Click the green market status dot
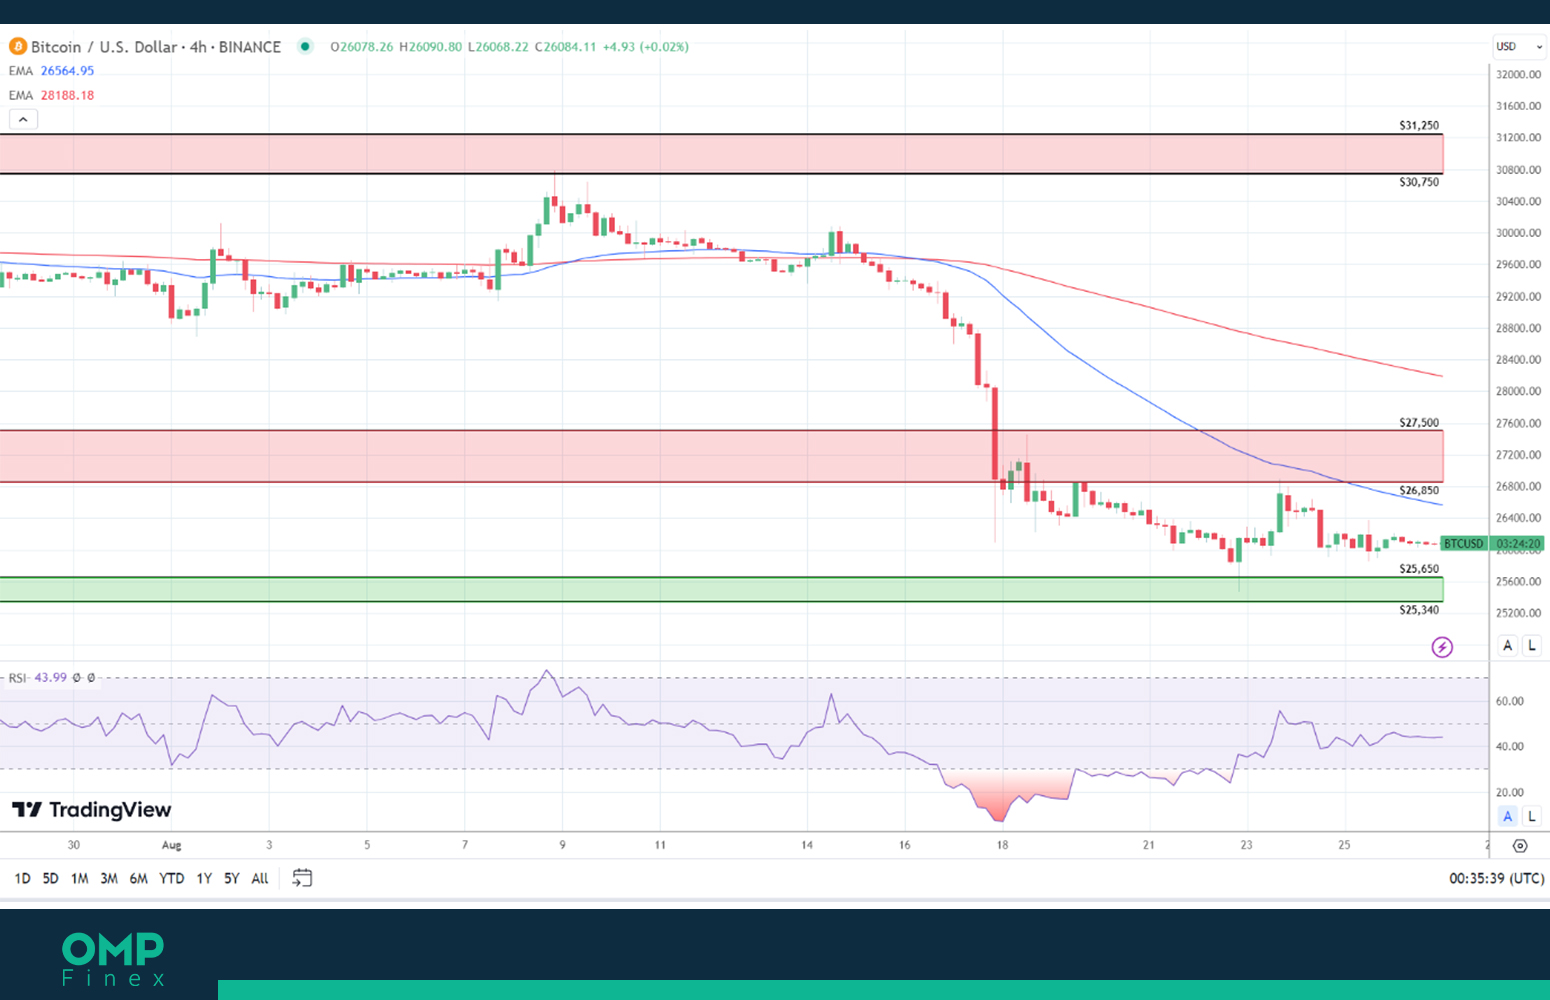Image resolution: width=1550 pixels, height=1000 pixels. (x=305, y=46)
